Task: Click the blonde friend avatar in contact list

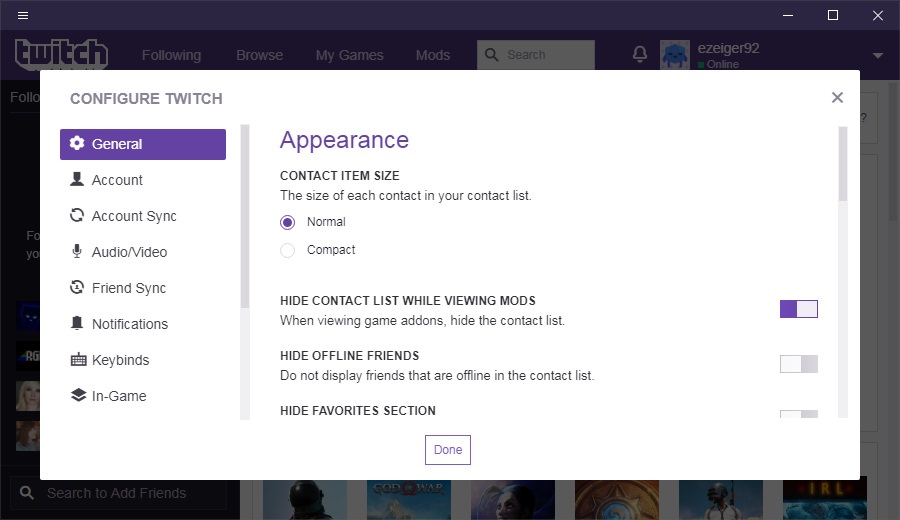Action: [x=28, y=396]
